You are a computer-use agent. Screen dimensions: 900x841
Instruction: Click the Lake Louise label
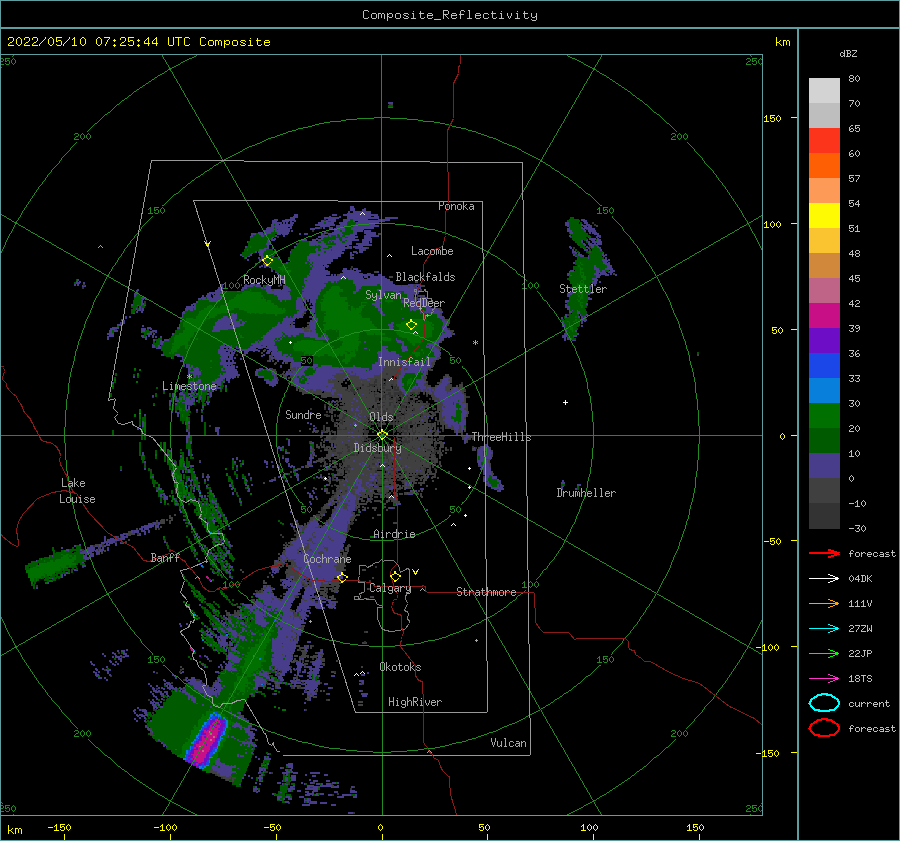[x=77, y=491]
